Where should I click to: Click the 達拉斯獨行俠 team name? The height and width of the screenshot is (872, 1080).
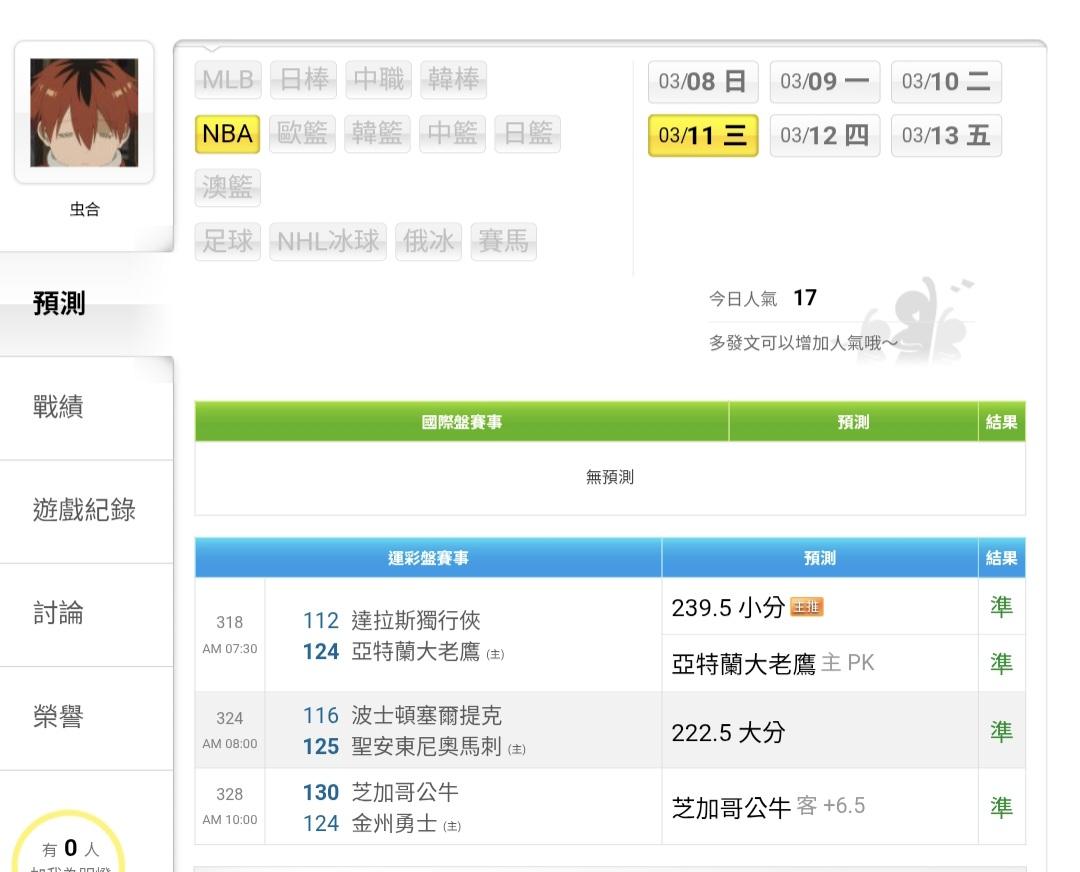click(415, 621)
